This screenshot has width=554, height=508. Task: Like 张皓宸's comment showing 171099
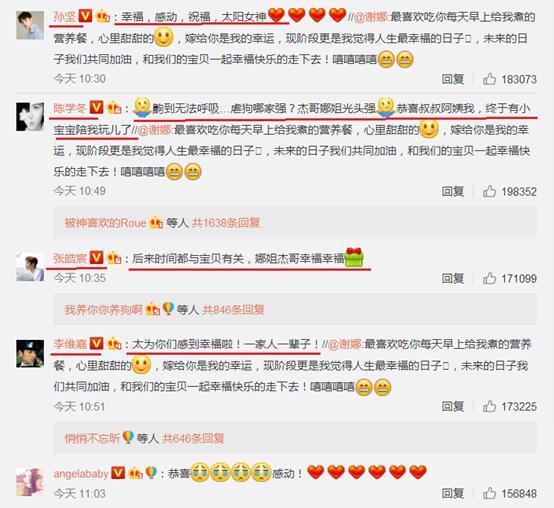point(489,278)
